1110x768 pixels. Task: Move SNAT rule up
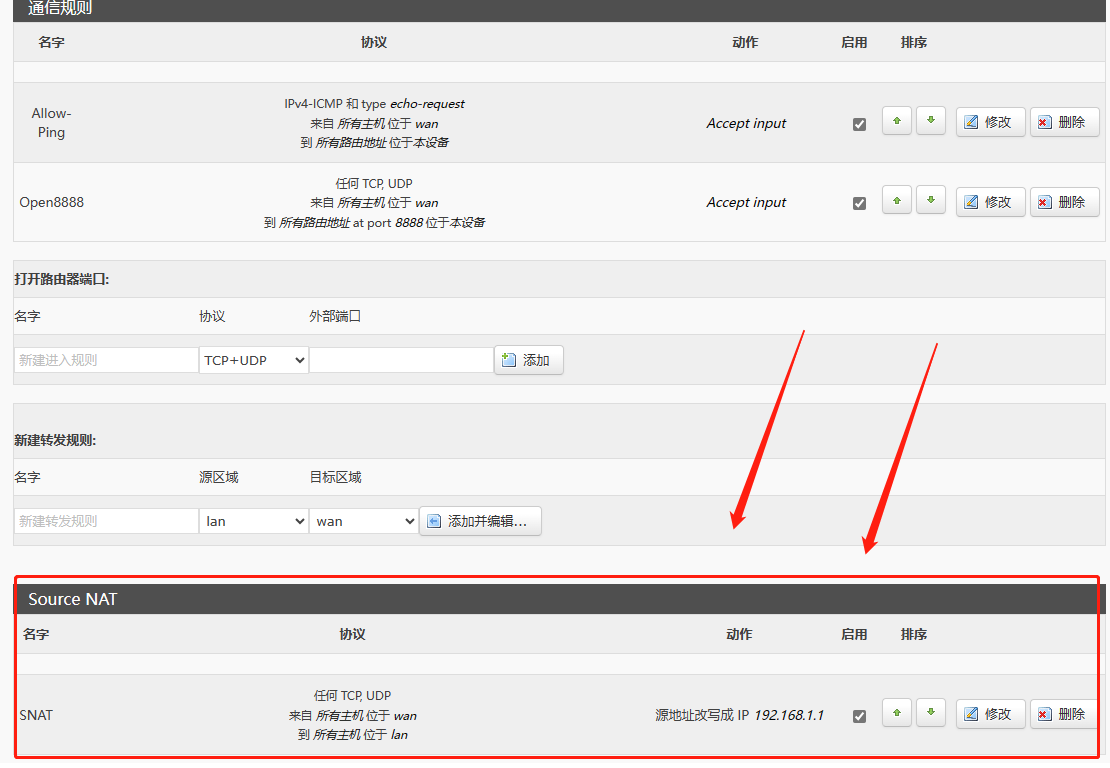point(896,713)
